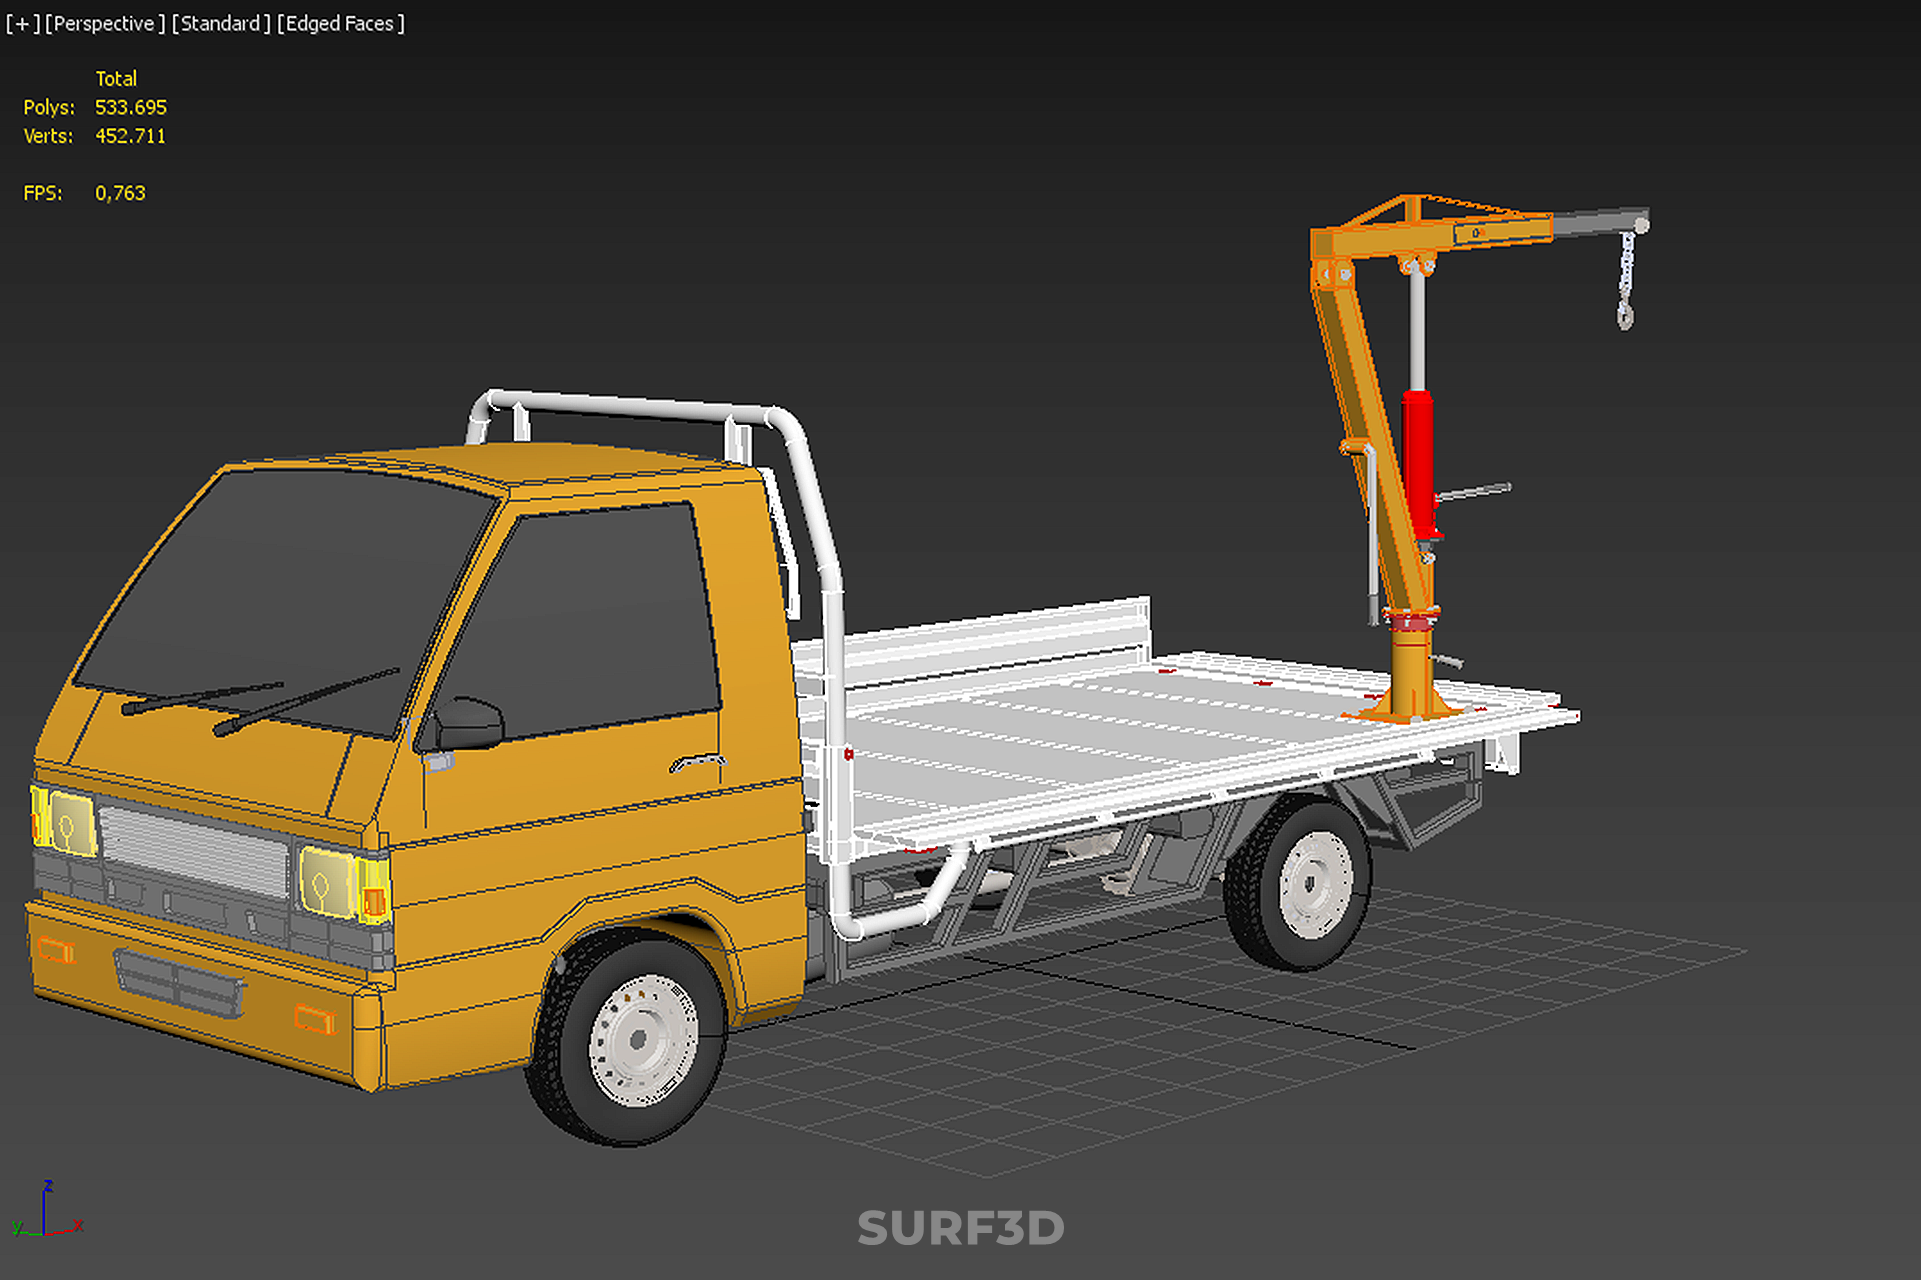Select the front radiator grille

pos(195,851)
